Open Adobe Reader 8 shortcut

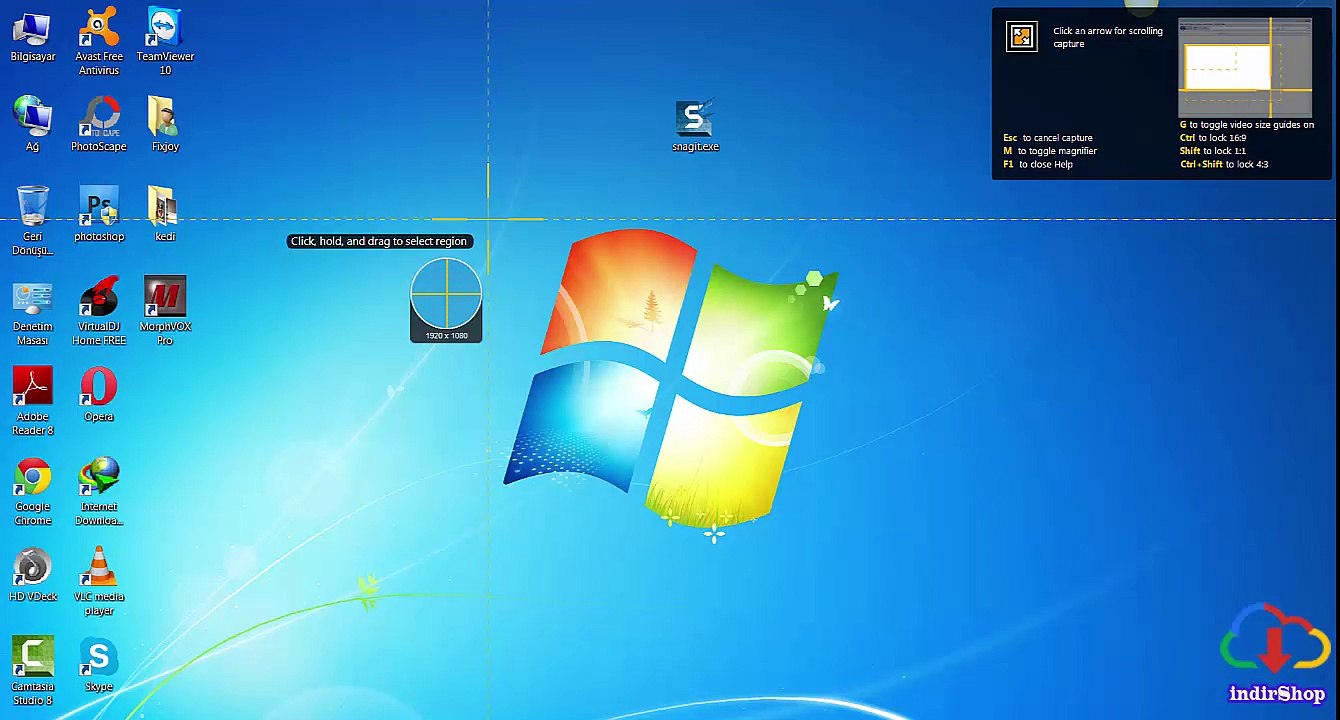coord(33,402)
